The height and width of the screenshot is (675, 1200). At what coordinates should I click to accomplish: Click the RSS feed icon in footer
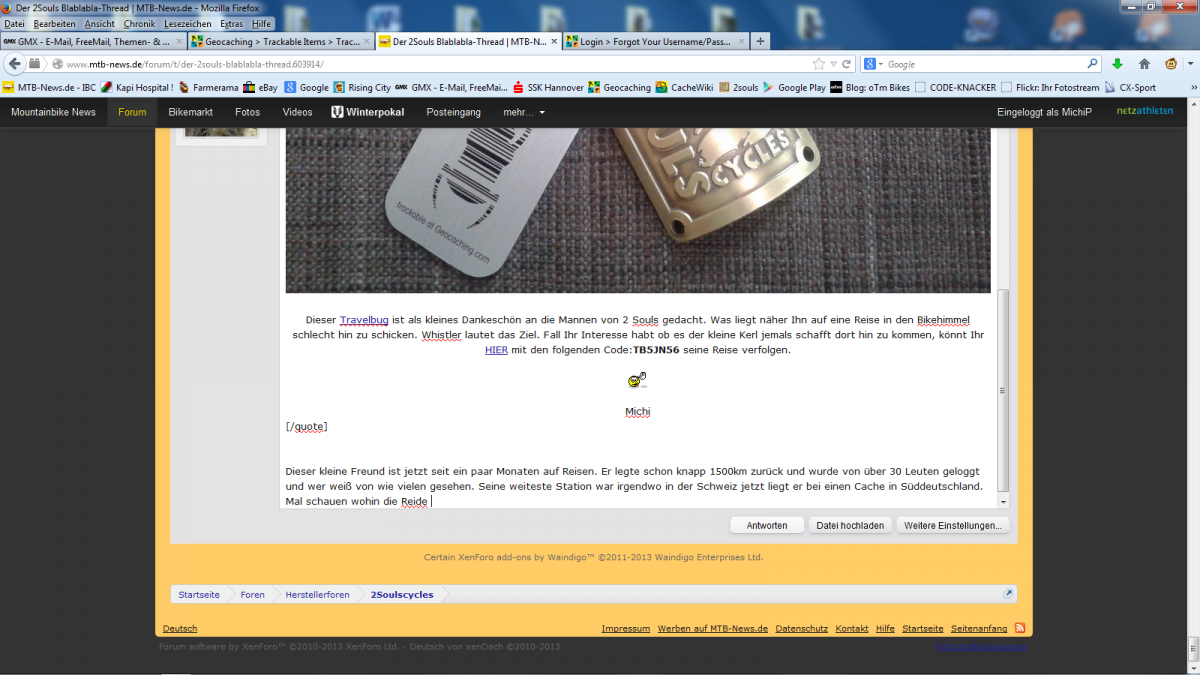tap(1020, 628)
